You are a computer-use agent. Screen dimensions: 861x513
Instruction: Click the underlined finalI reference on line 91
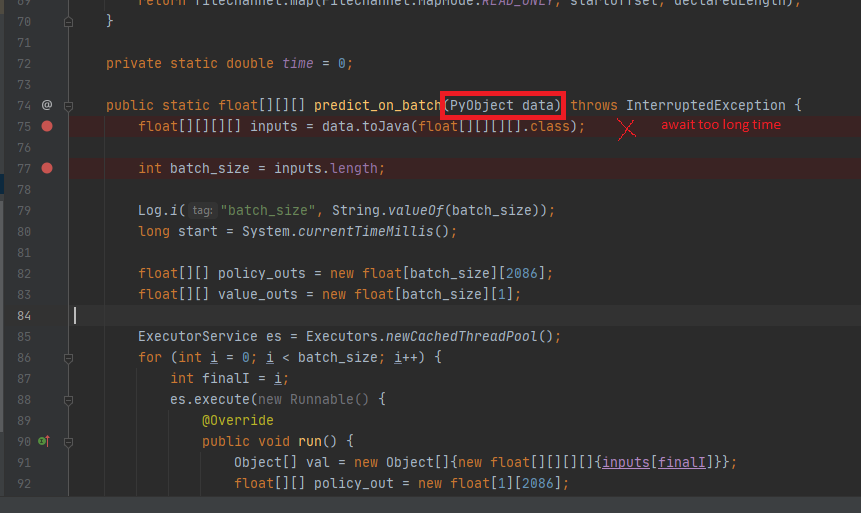pos(682,462)
